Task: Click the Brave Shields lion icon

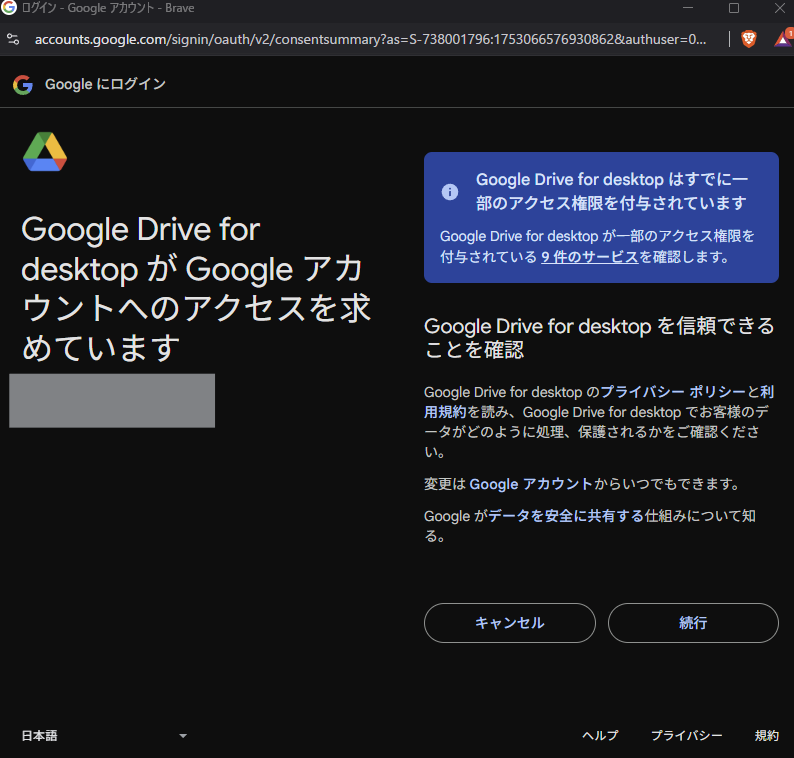Action: click(x=749, y=40)
